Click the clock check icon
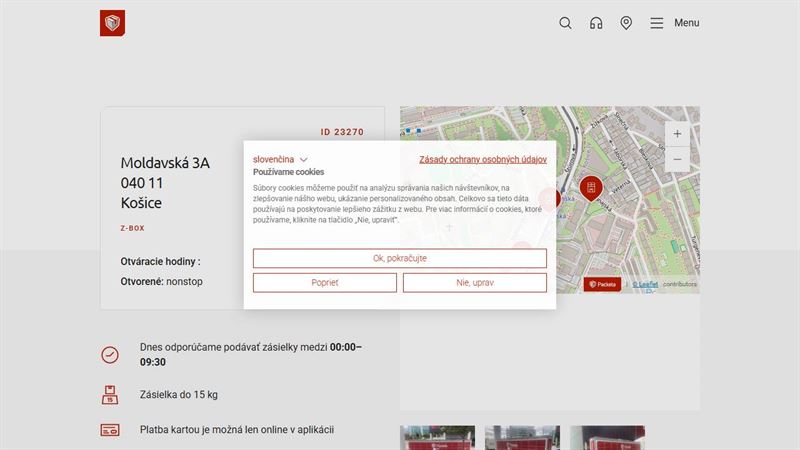 click(110, 355)
